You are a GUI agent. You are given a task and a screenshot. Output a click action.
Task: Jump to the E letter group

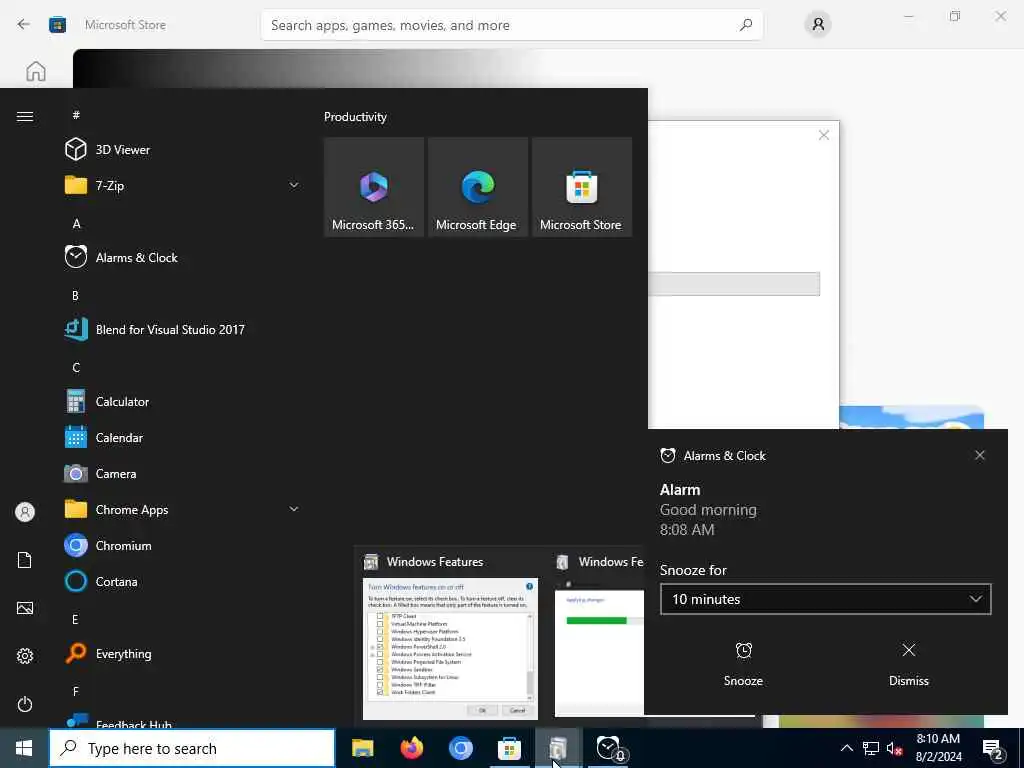pyautogui.click(x=75, y=619)
